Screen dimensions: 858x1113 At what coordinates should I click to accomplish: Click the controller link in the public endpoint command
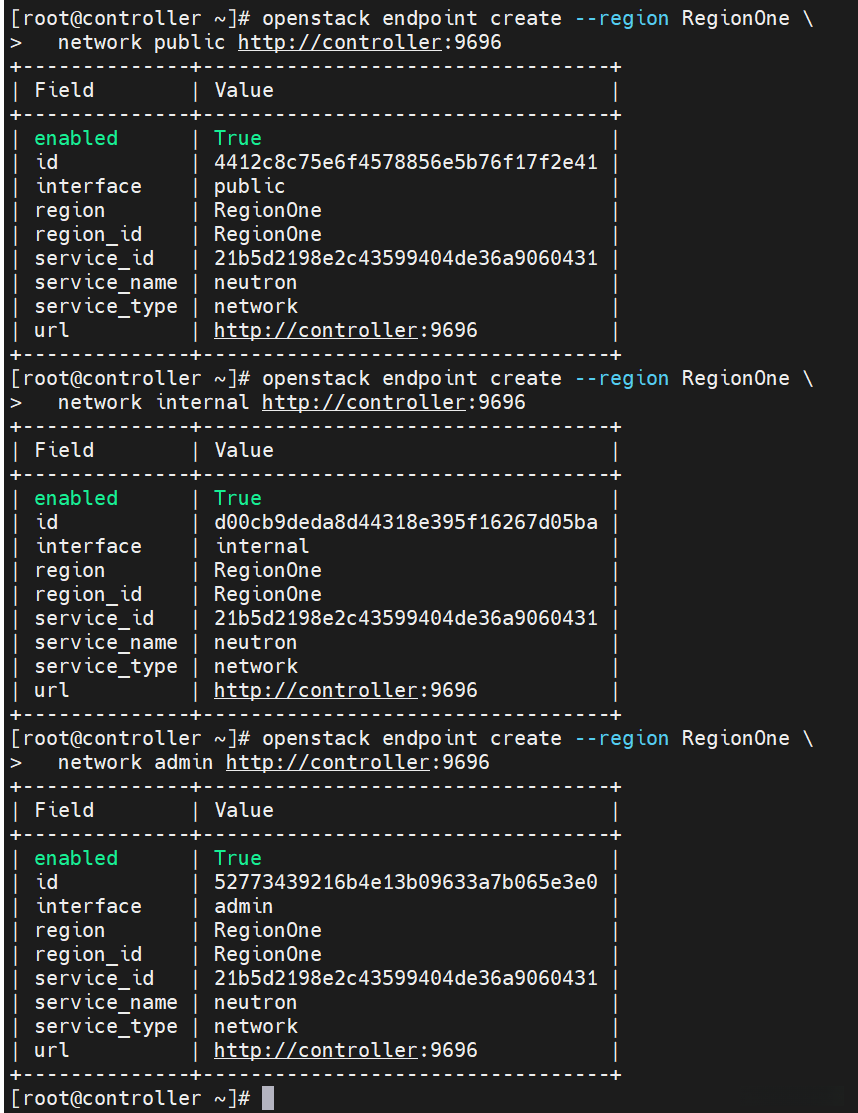340,42
